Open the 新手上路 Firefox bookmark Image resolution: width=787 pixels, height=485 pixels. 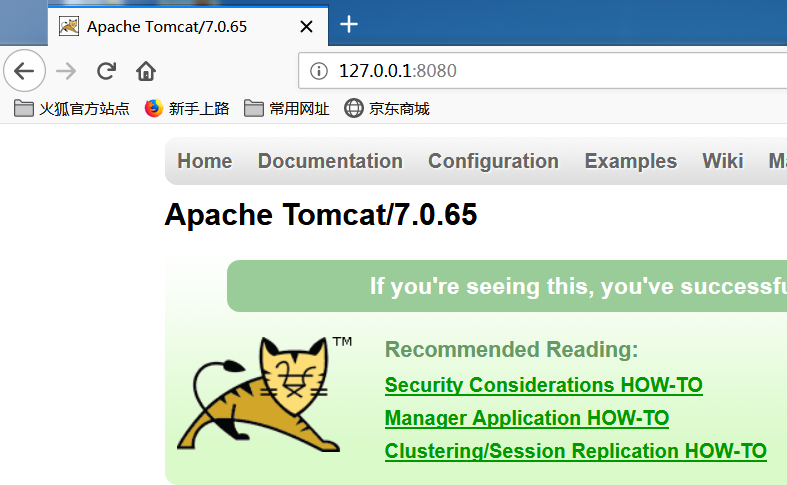[187, 108]
